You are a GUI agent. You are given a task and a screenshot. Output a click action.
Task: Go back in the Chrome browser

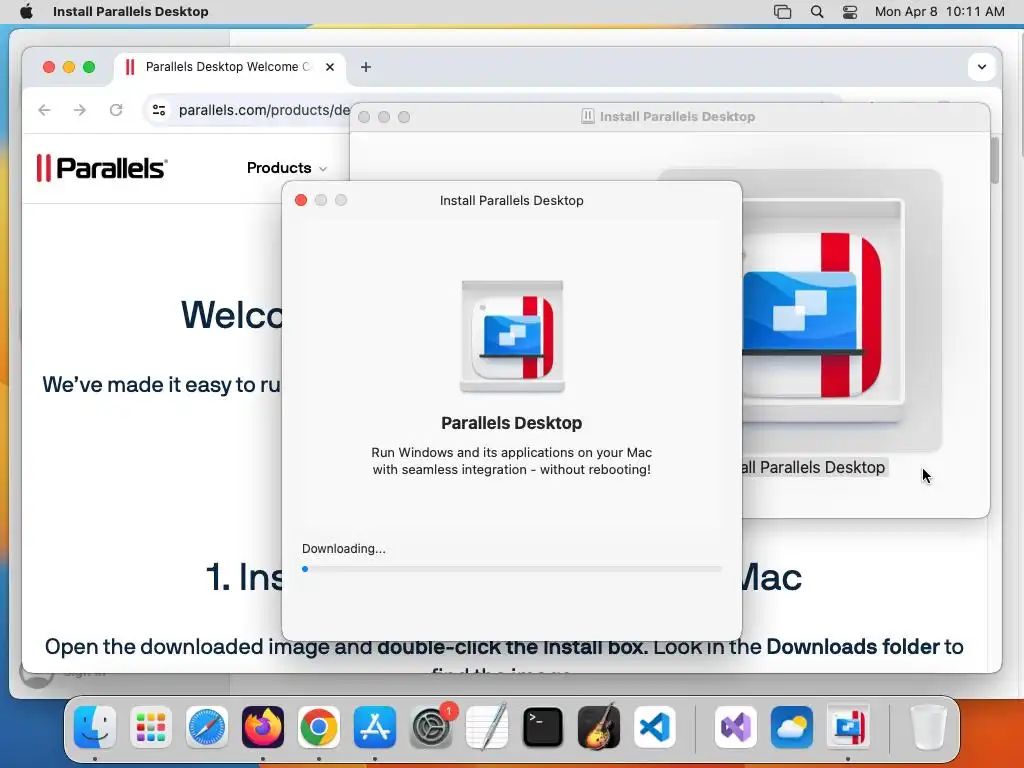click(x=44, y=110)
